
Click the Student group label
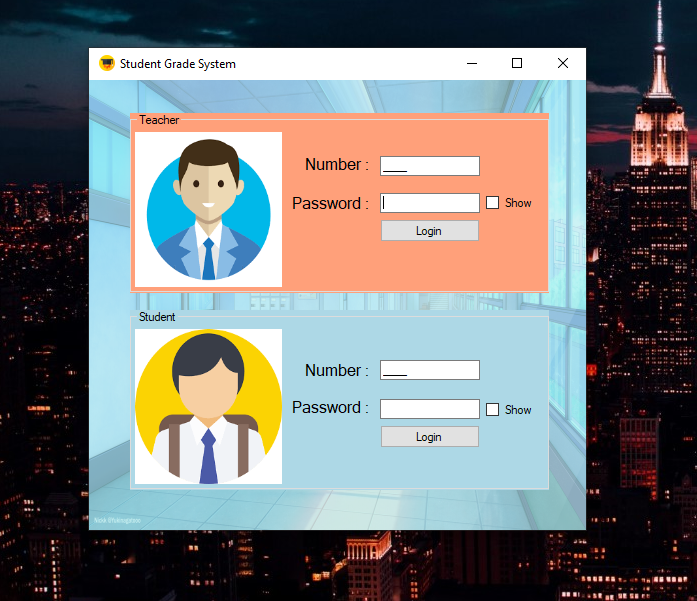click(157, 317)
